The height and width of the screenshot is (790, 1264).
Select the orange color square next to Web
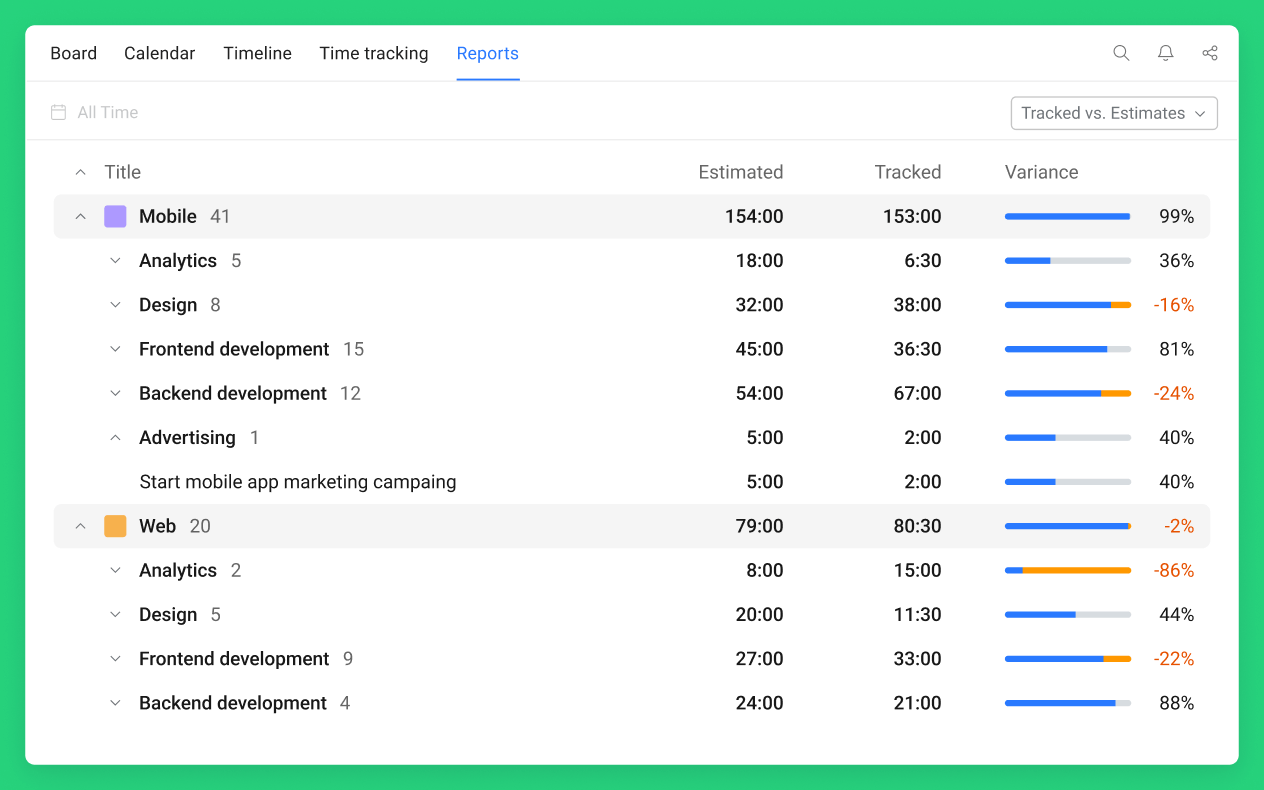115,525
